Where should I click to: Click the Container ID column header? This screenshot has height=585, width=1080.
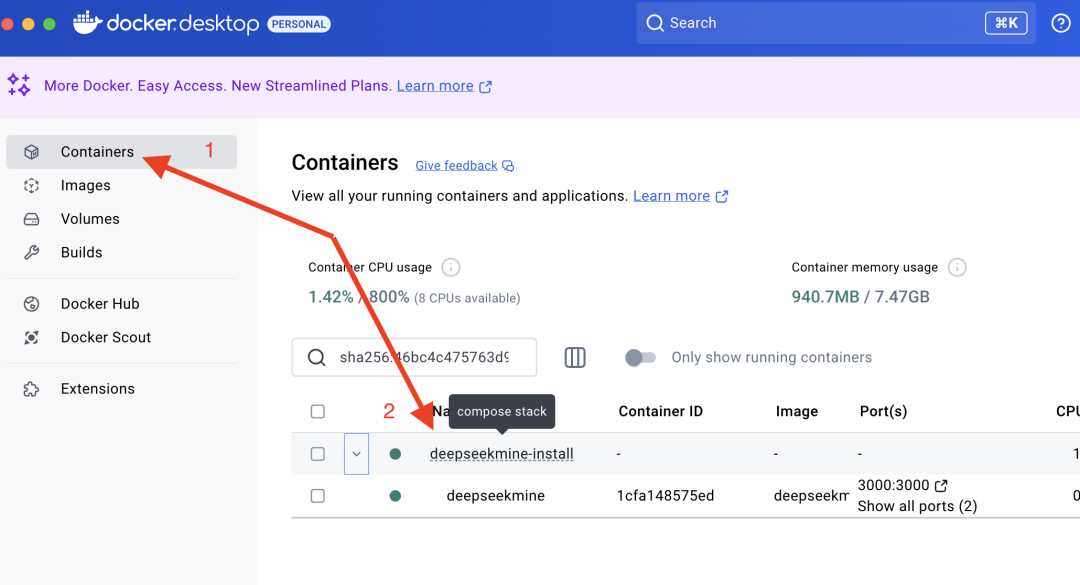coord(661,411)
